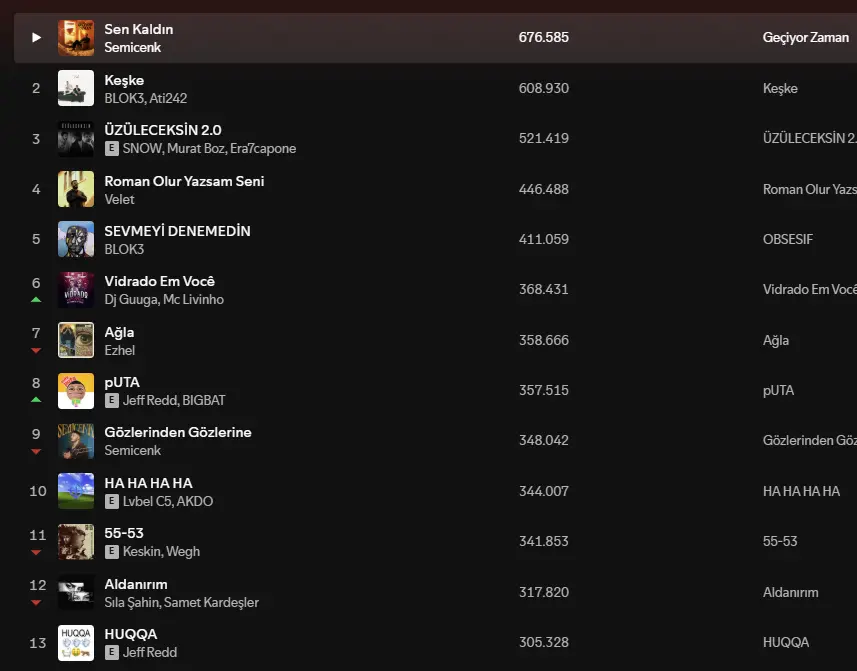857x671 pixels.
Task: Open album OBSESIF
Action: [x=788, y=239]
